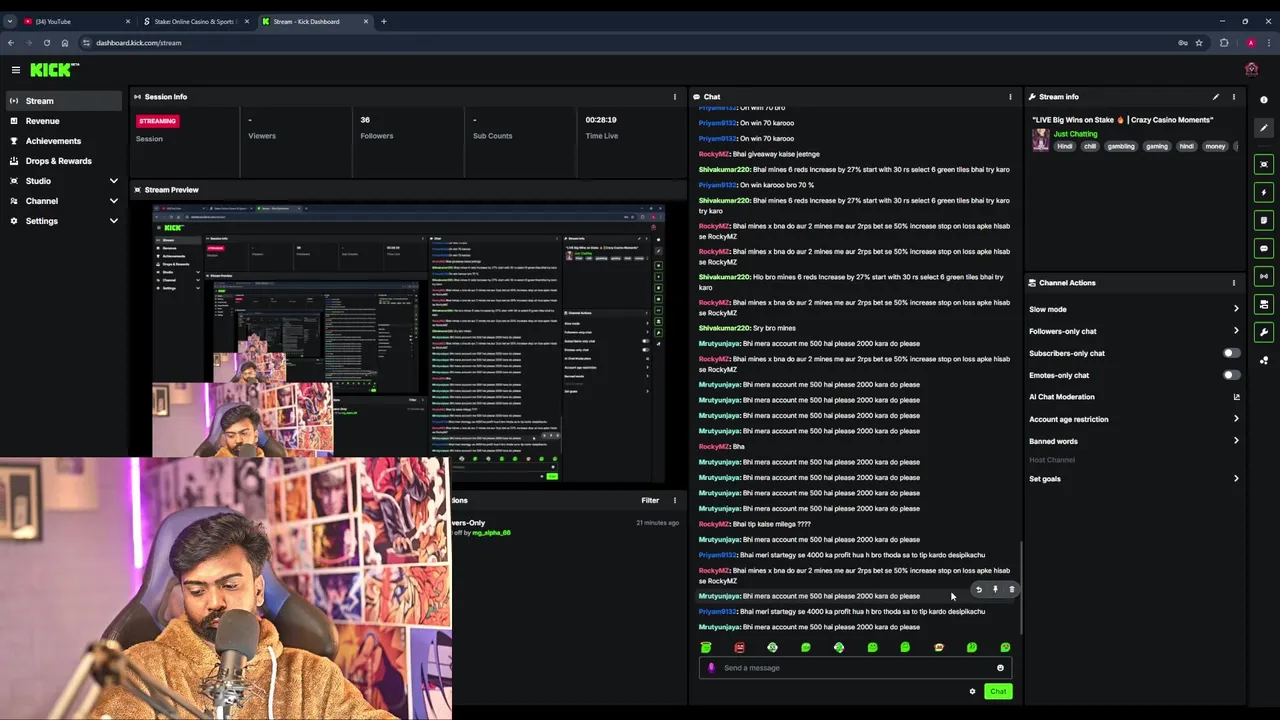
Task: Toggle the chat bubble panel icon in the right sidebar
Action: coord(1264,248)
